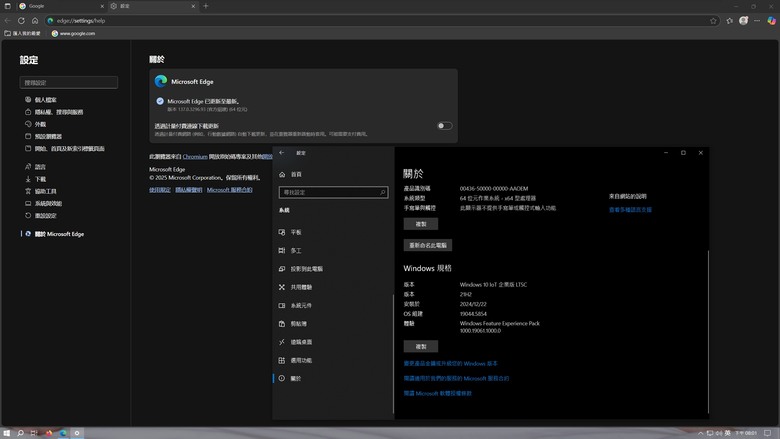The image size is (780, 439).
Task: Open taskbar search magnifier
Action: 20,433
